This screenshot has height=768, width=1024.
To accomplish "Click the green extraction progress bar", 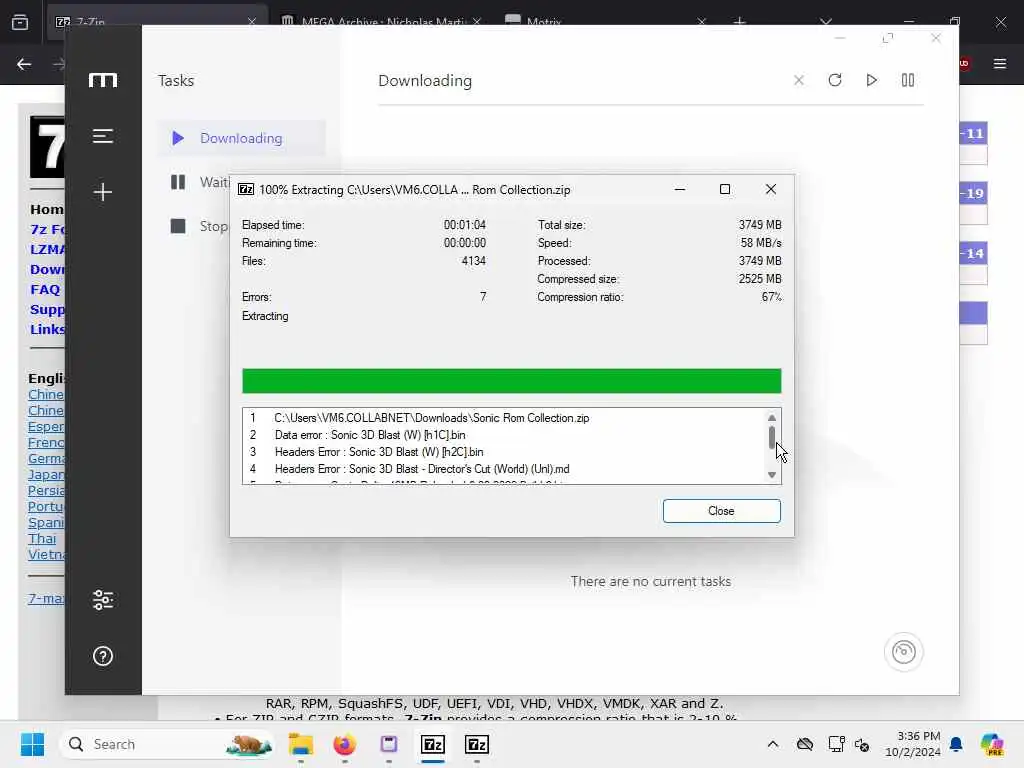I will [x=511, y=381].
